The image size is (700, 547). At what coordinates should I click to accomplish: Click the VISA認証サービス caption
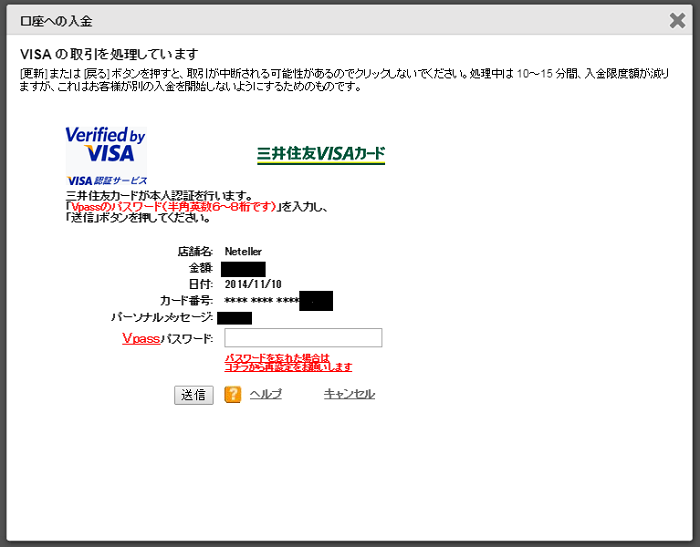[107, 180]
